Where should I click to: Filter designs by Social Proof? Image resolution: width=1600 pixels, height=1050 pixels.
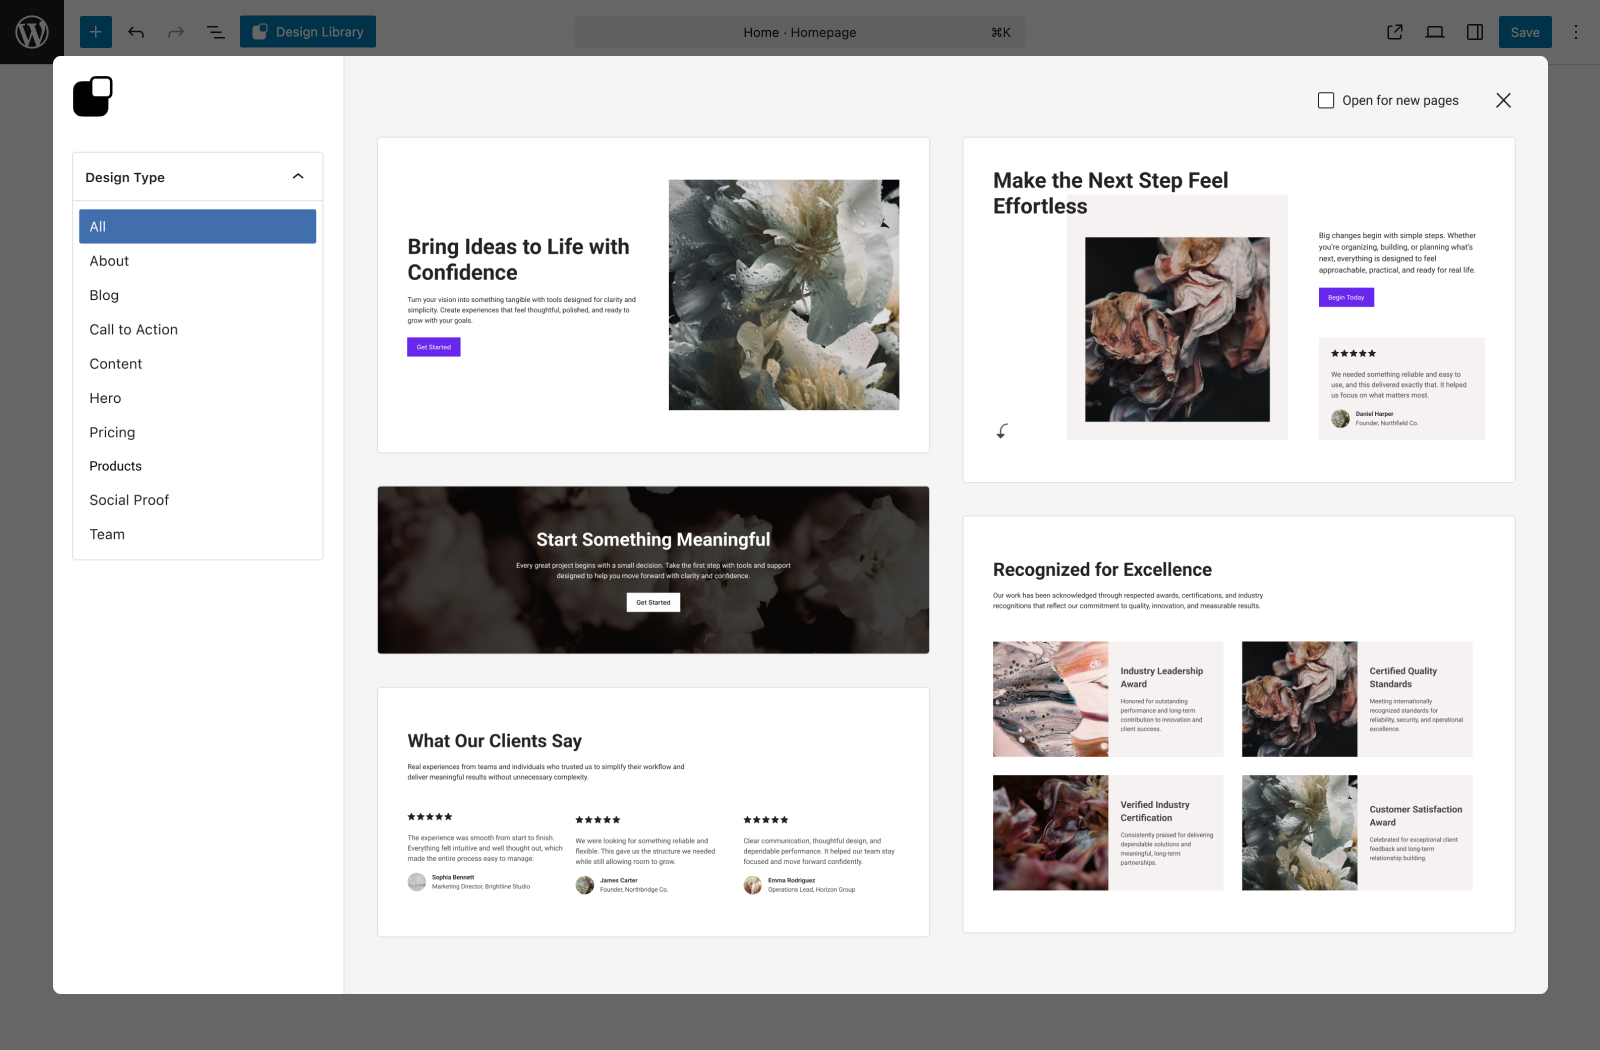[x=198, y=500]
